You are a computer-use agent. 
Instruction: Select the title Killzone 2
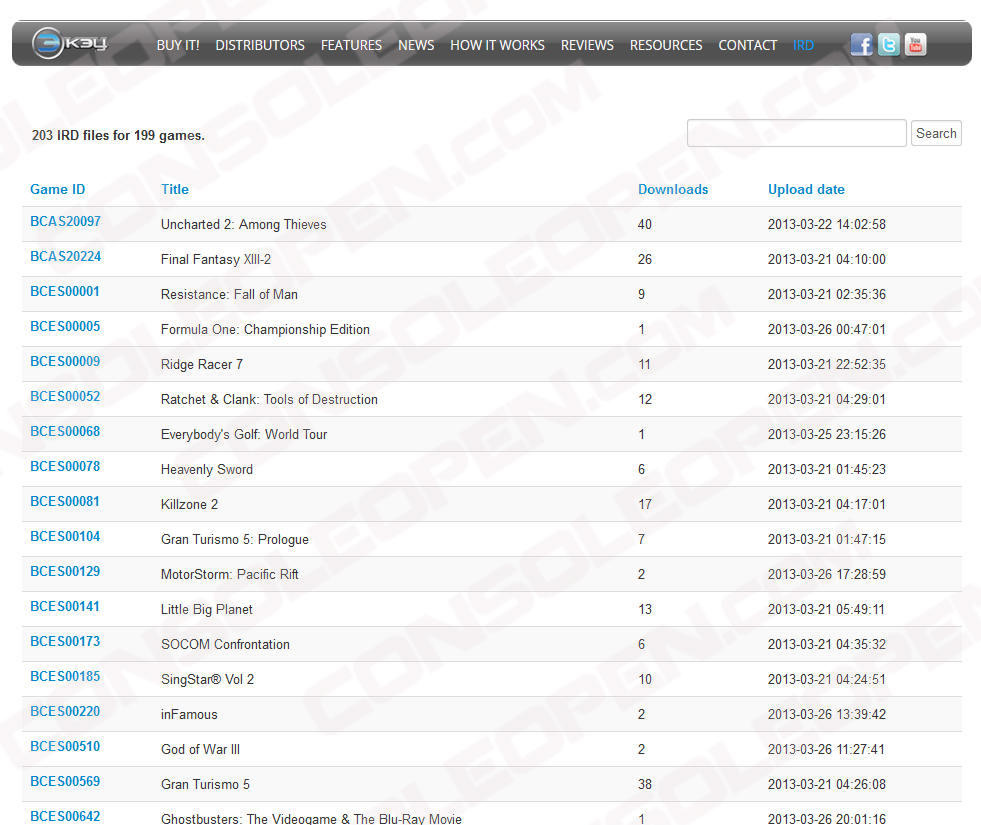pos(189,505)
